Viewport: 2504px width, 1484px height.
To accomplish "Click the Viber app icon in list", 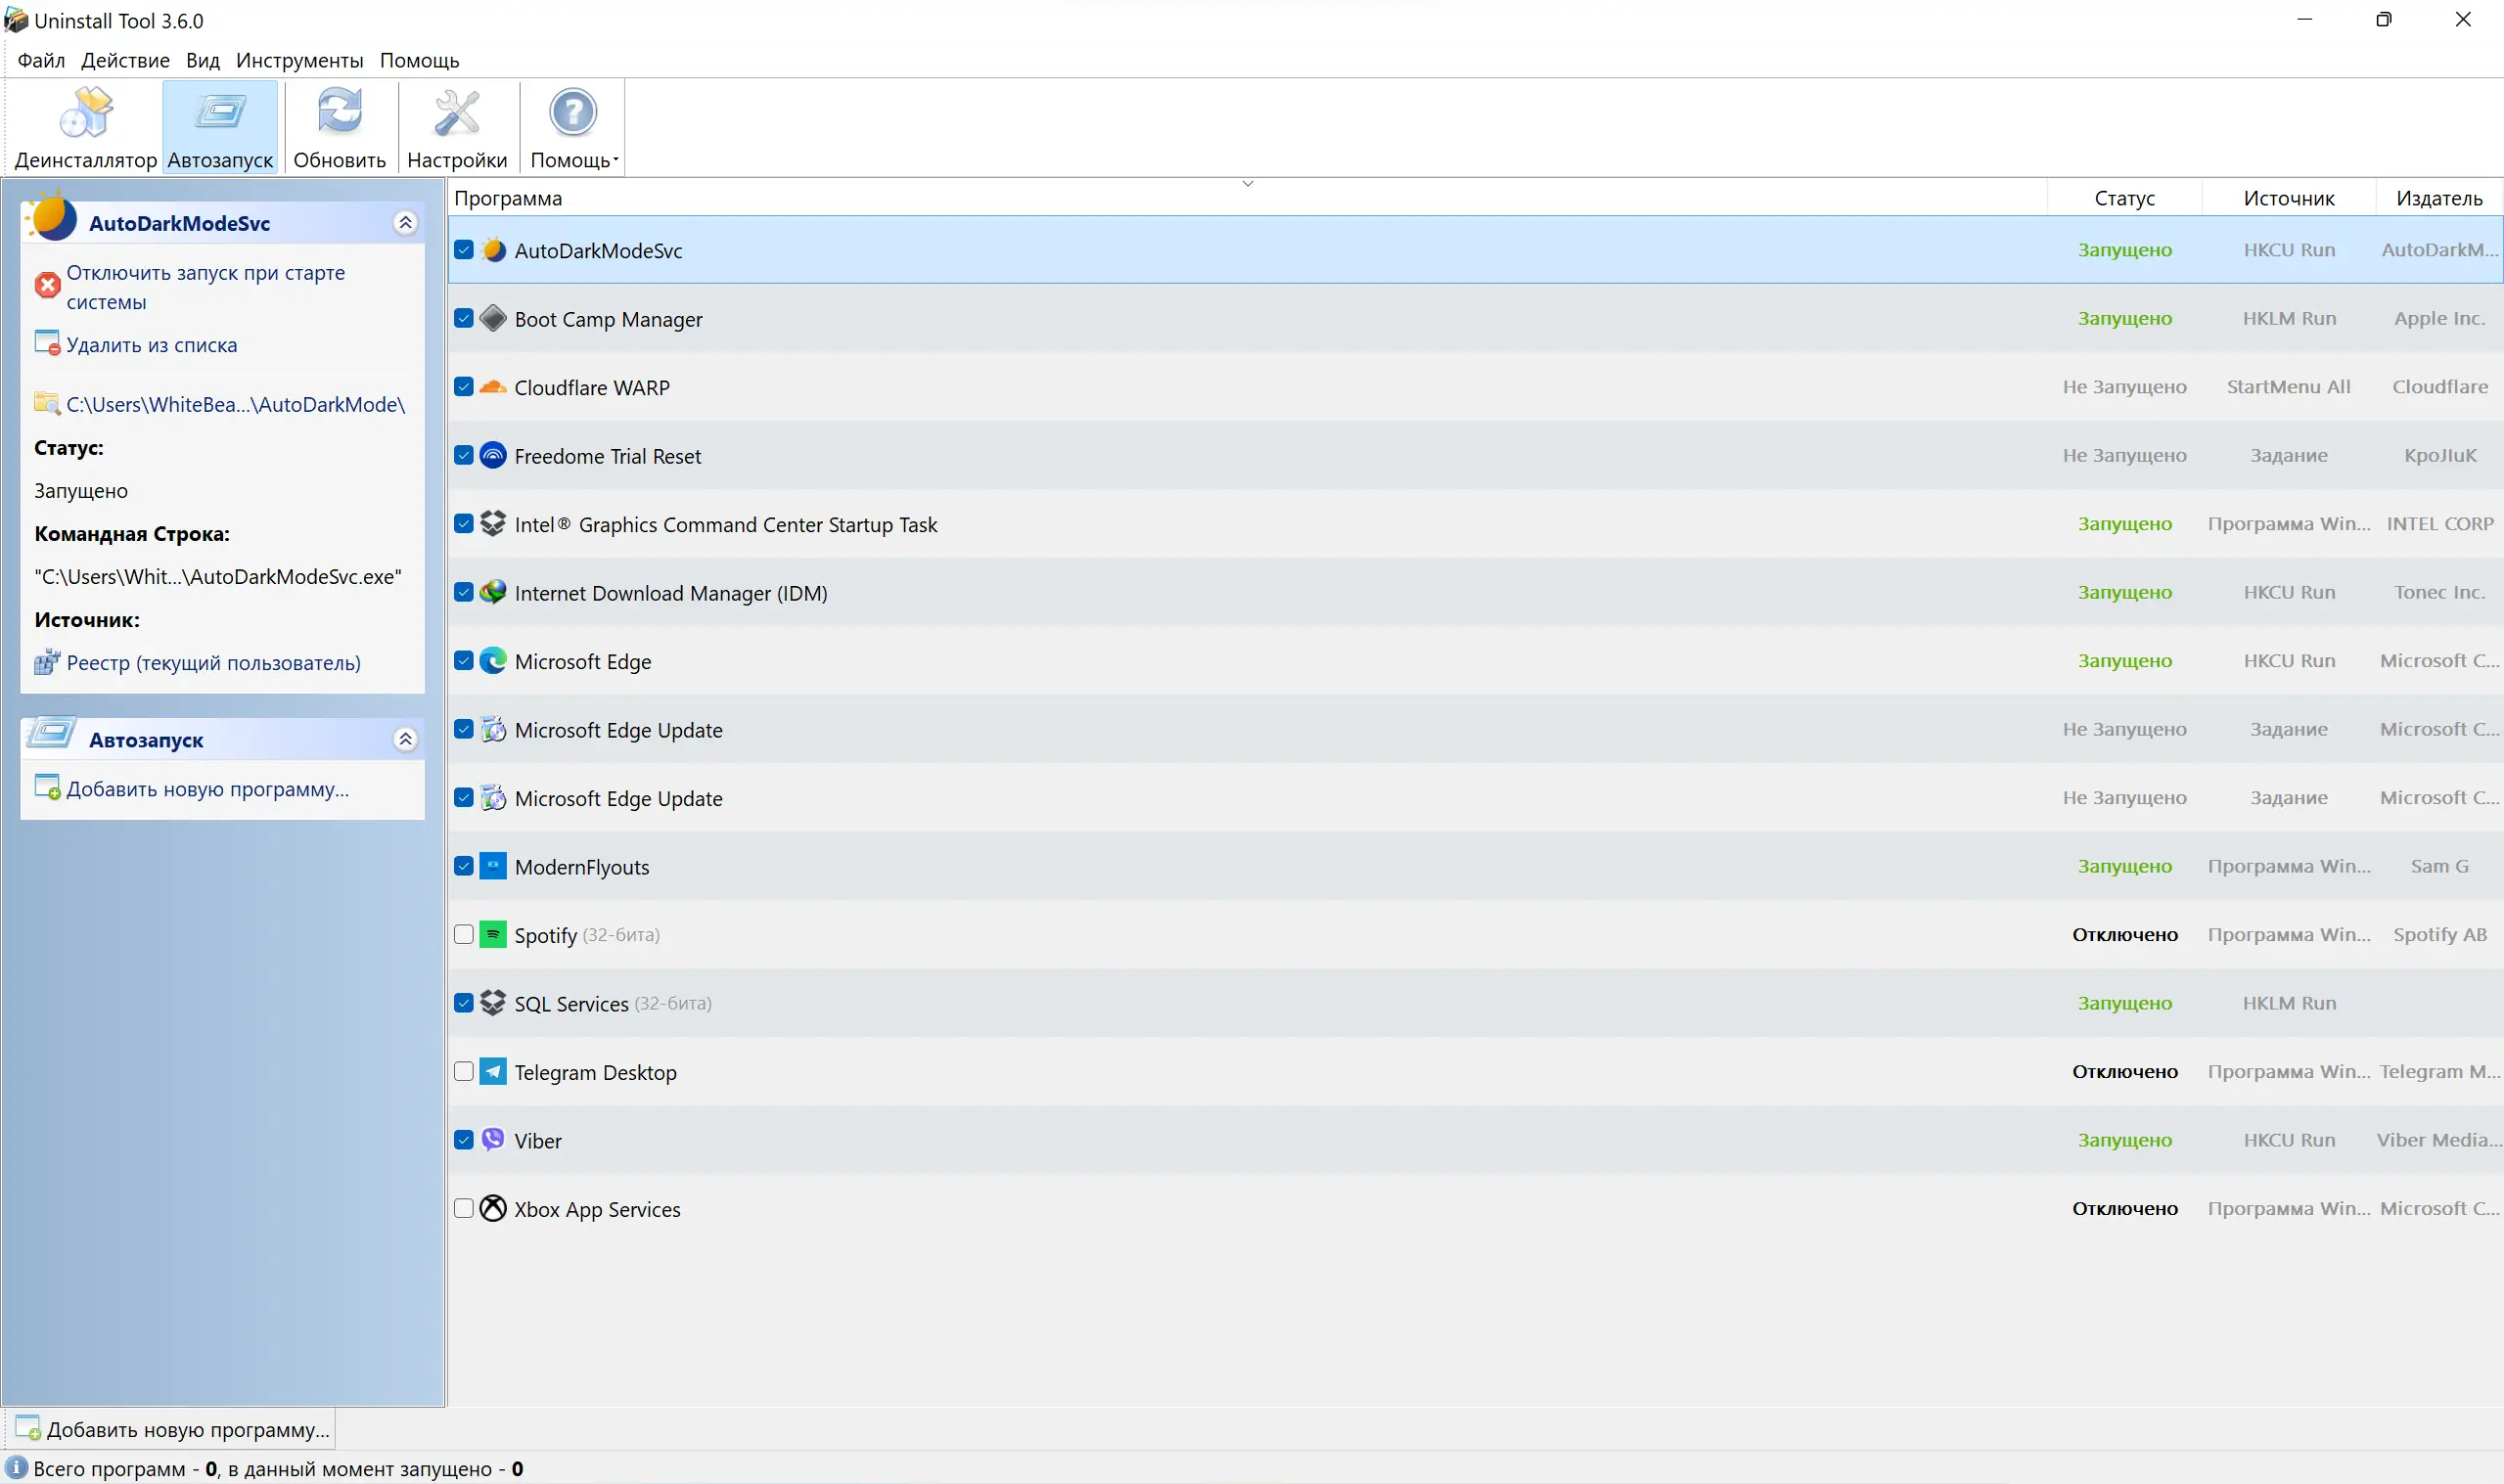I will tap(493, 1140).
